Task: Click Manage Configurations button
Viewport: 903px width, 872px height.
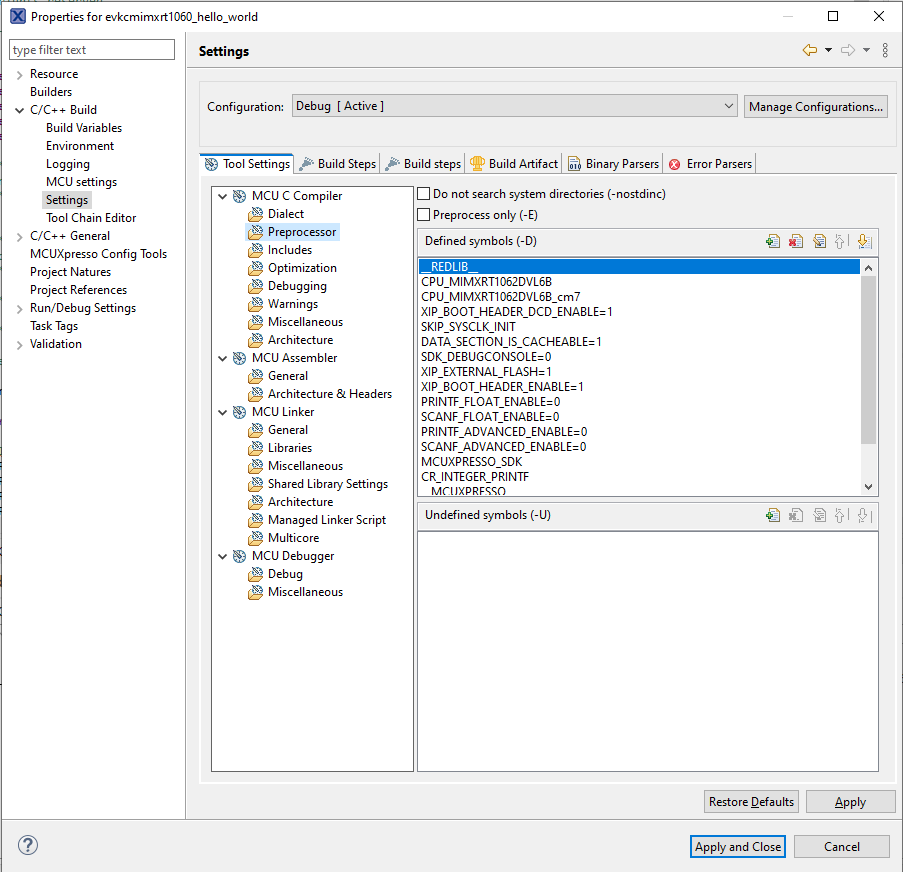Action: (x=815, y=106)
